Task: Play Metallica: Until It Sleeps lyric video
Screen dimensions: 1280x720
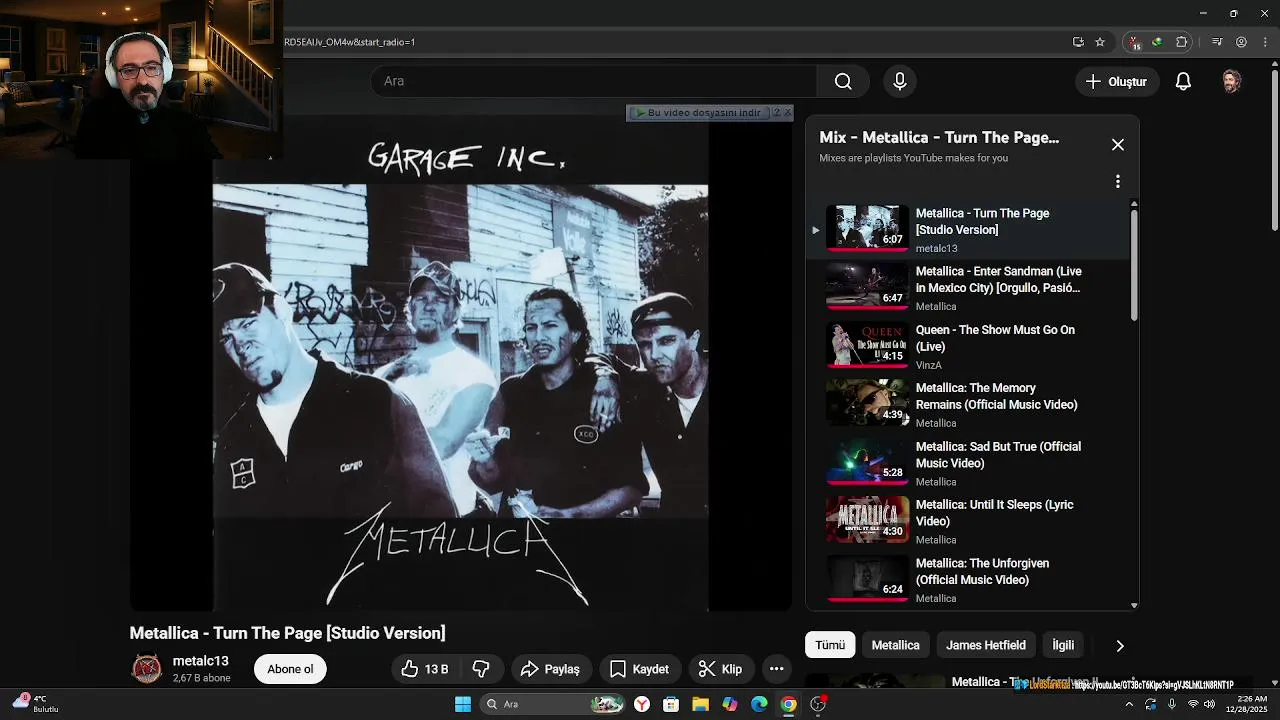Action: [968, 521]
